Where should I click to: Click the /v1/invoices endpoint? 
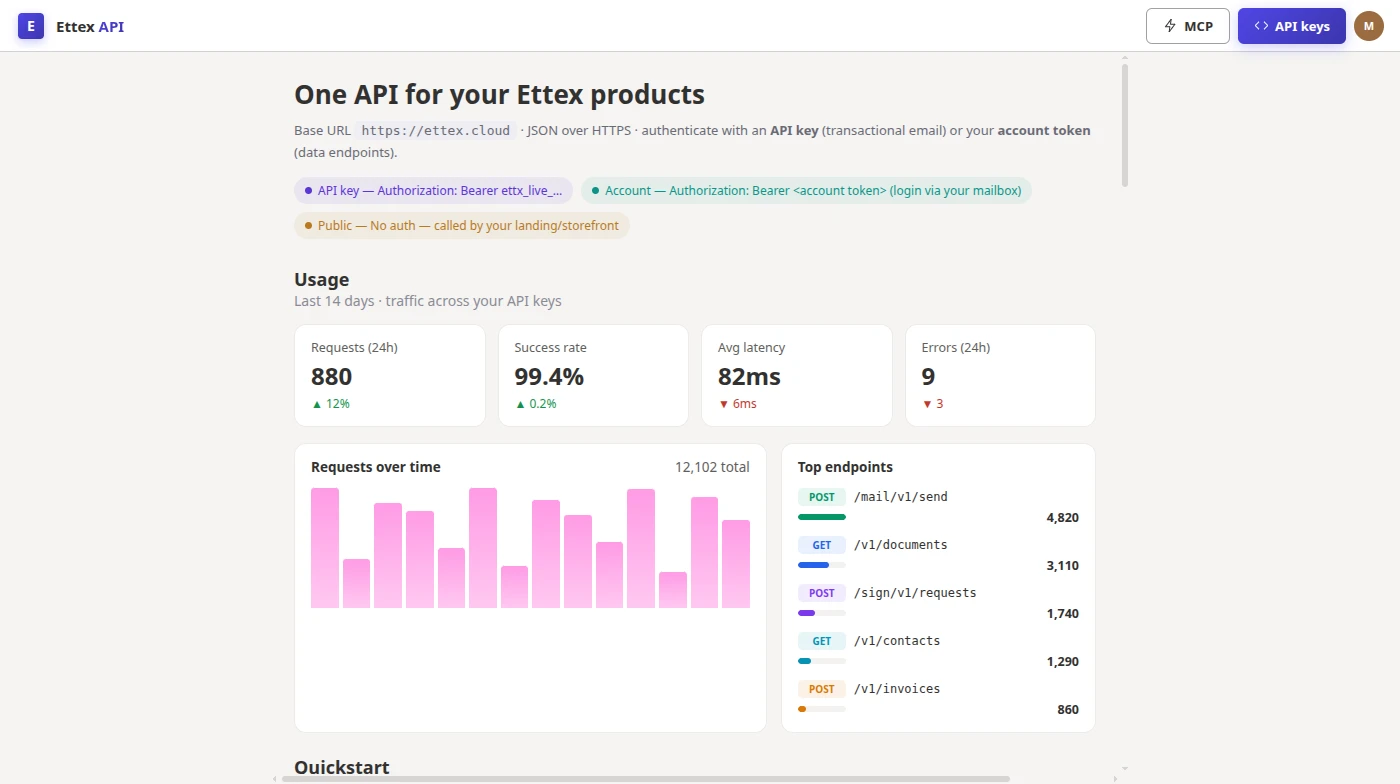[x=897, y=689]
